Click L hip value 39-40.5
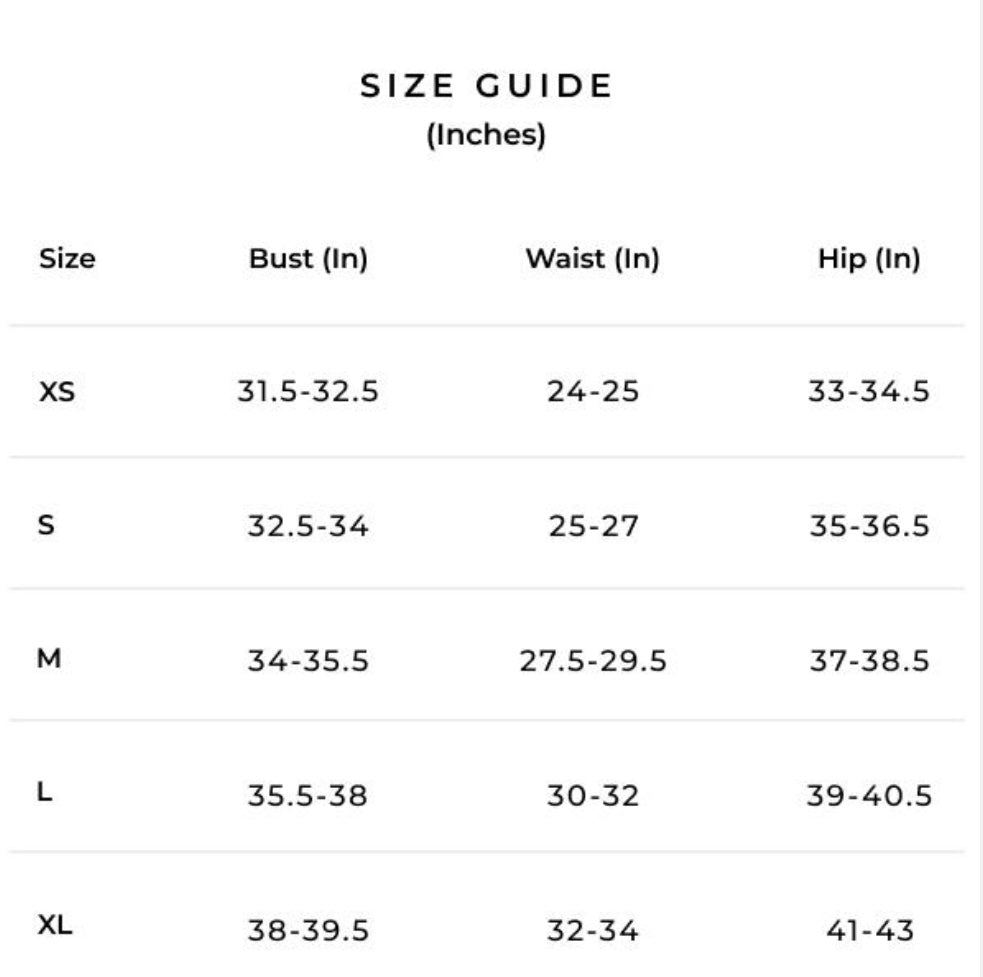This screenshot has height=977, width=983. click(869, 796)
